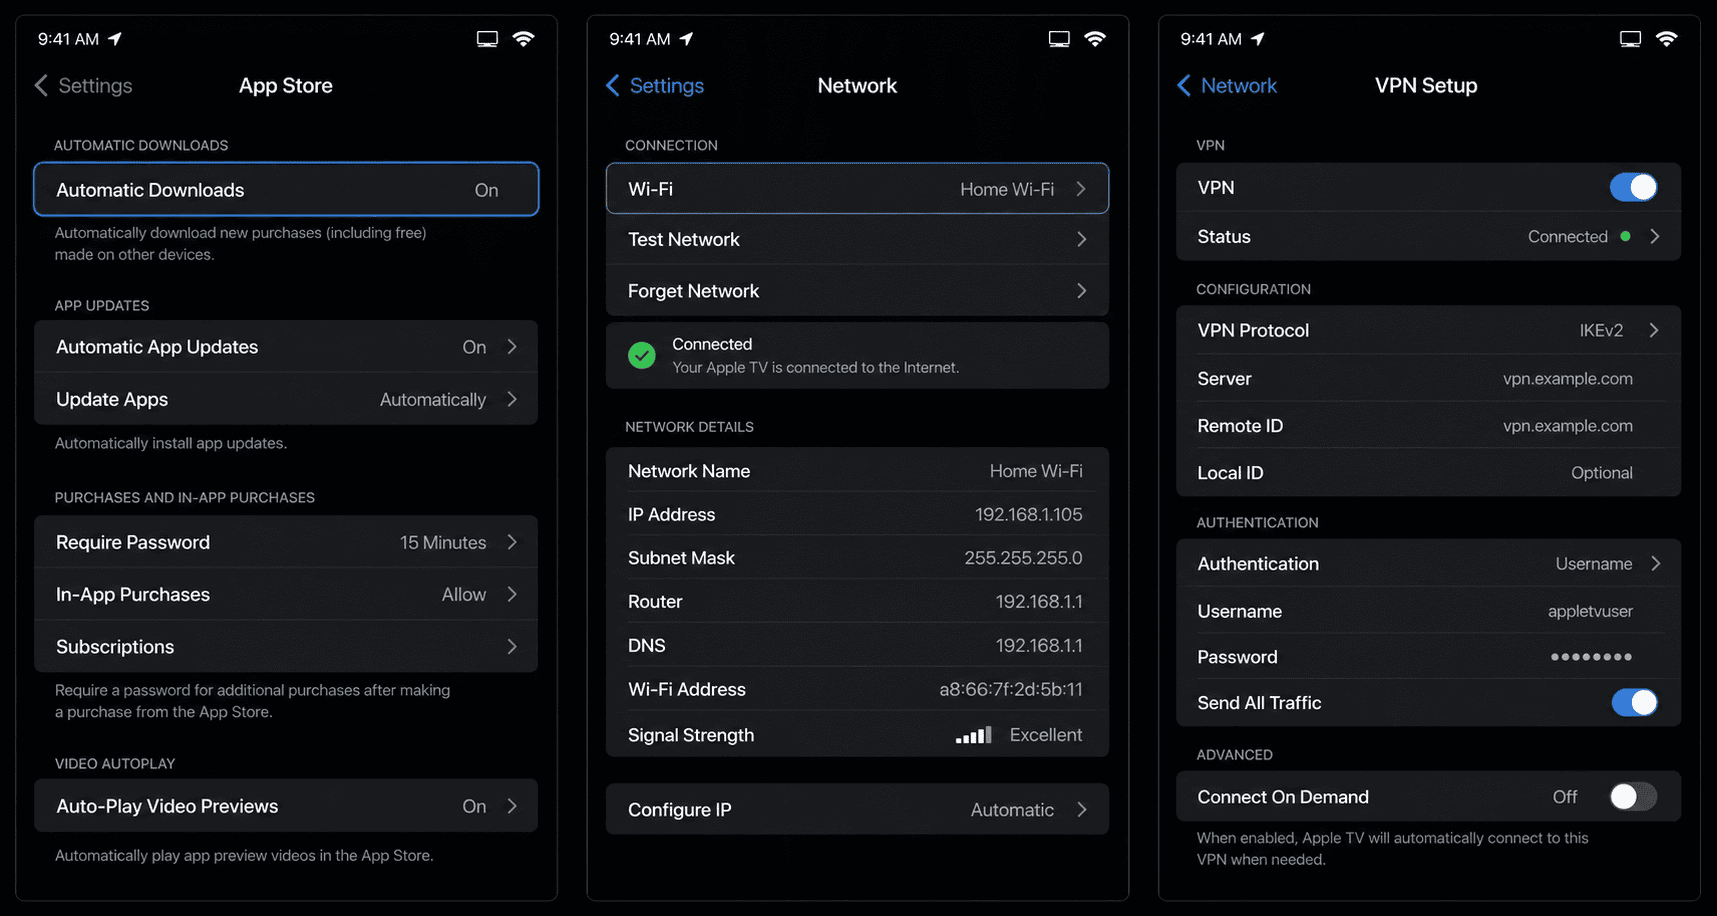Click Wi-Fi Address a8:66:7f:2d:5b:11

pos(1011,689)
